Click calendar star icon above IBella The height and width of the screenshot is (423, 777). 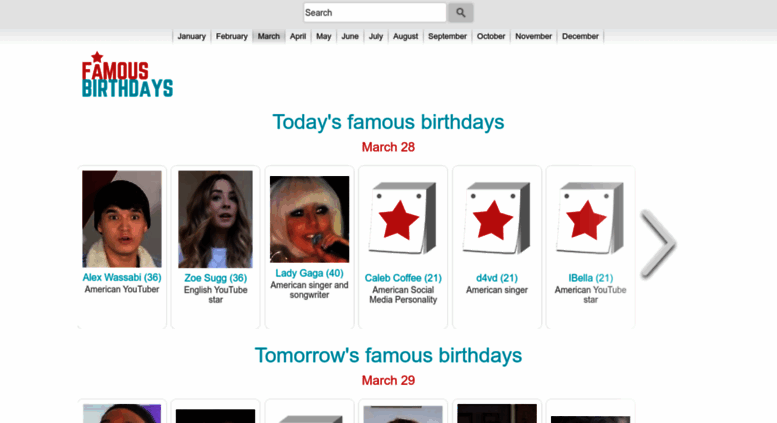coord(590,218)
